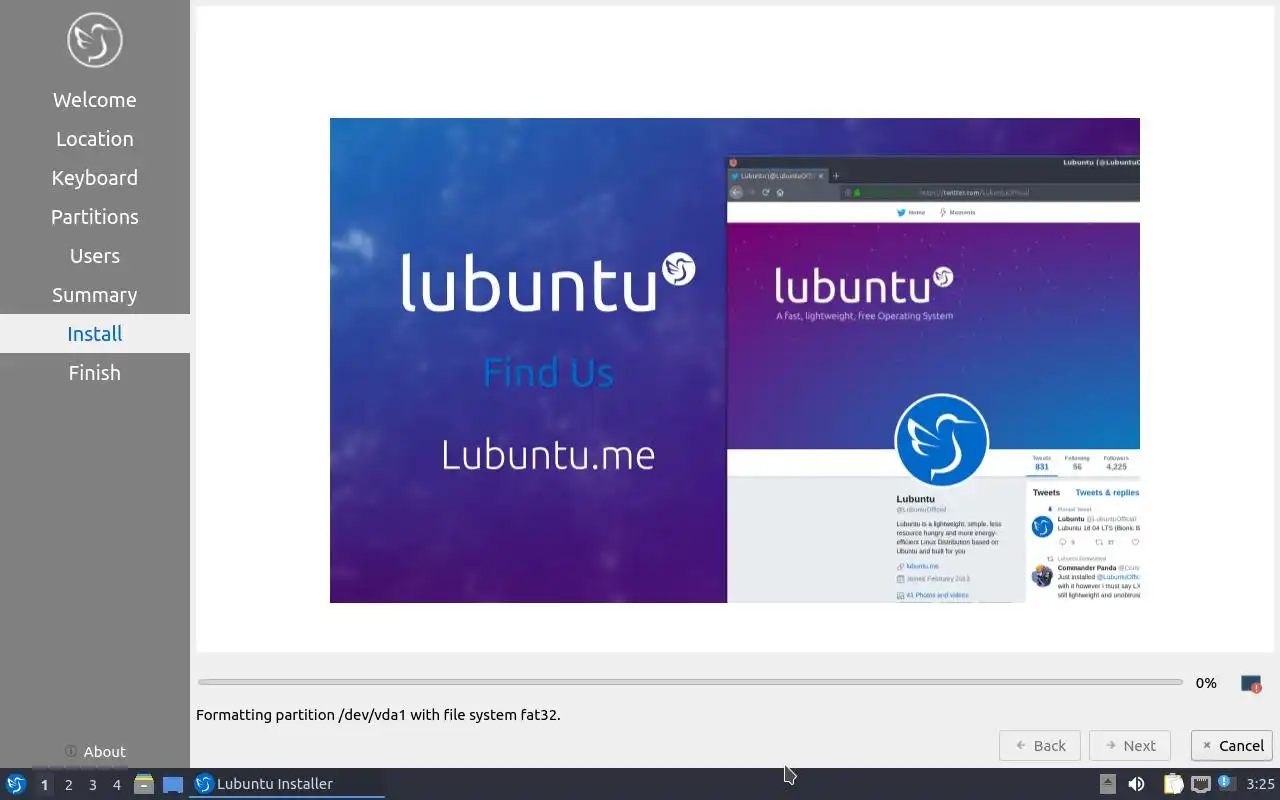
Task: Select the Keyboard step in sidebar
Action: (x=95, y=178)
